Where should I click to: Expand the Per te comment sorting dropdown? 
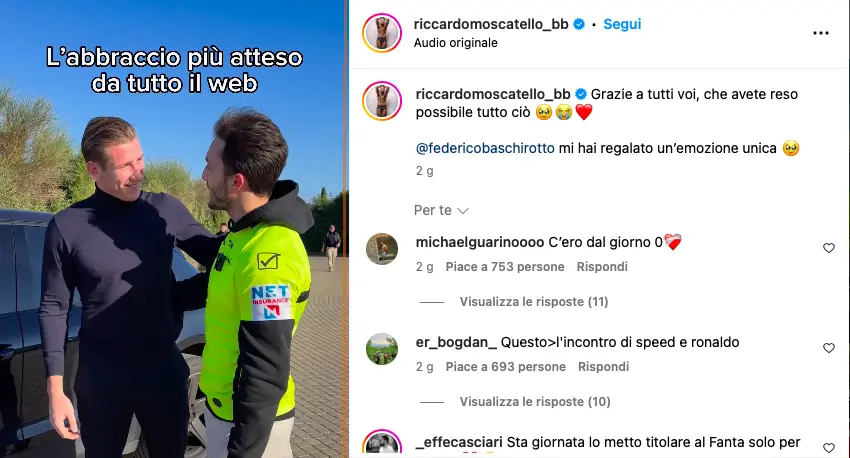[x=441, y=210]
